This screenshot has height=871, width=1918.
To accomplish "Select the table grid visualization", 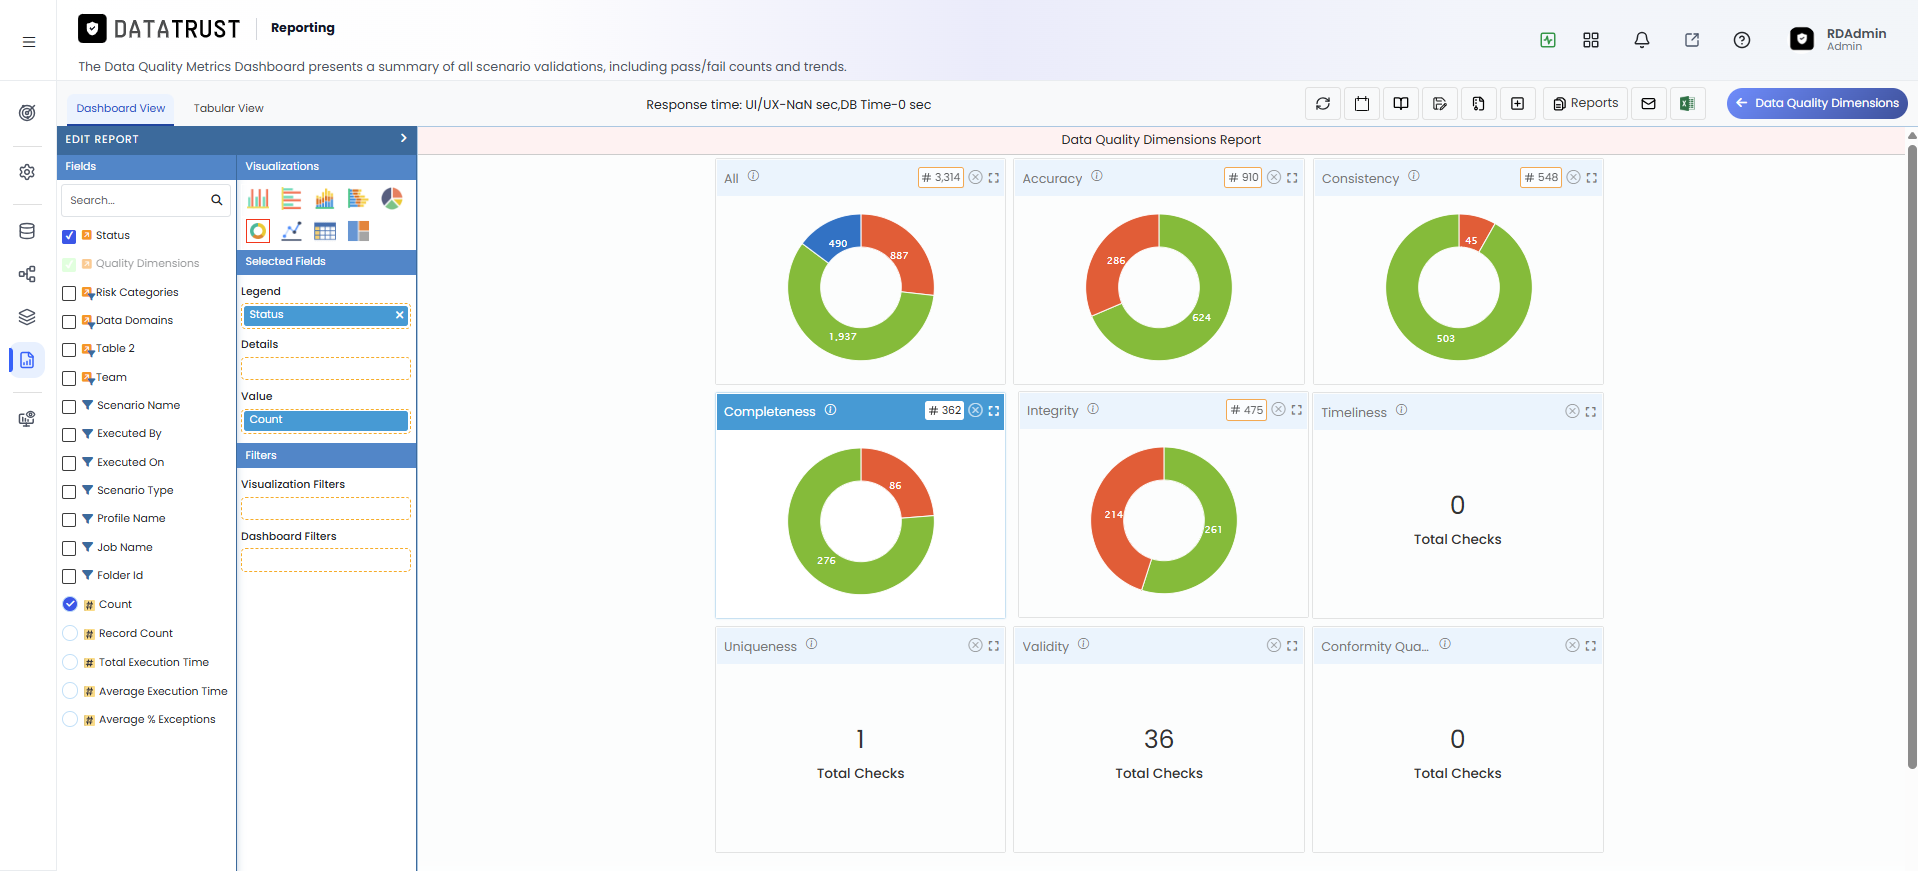I will coord(325,231).
